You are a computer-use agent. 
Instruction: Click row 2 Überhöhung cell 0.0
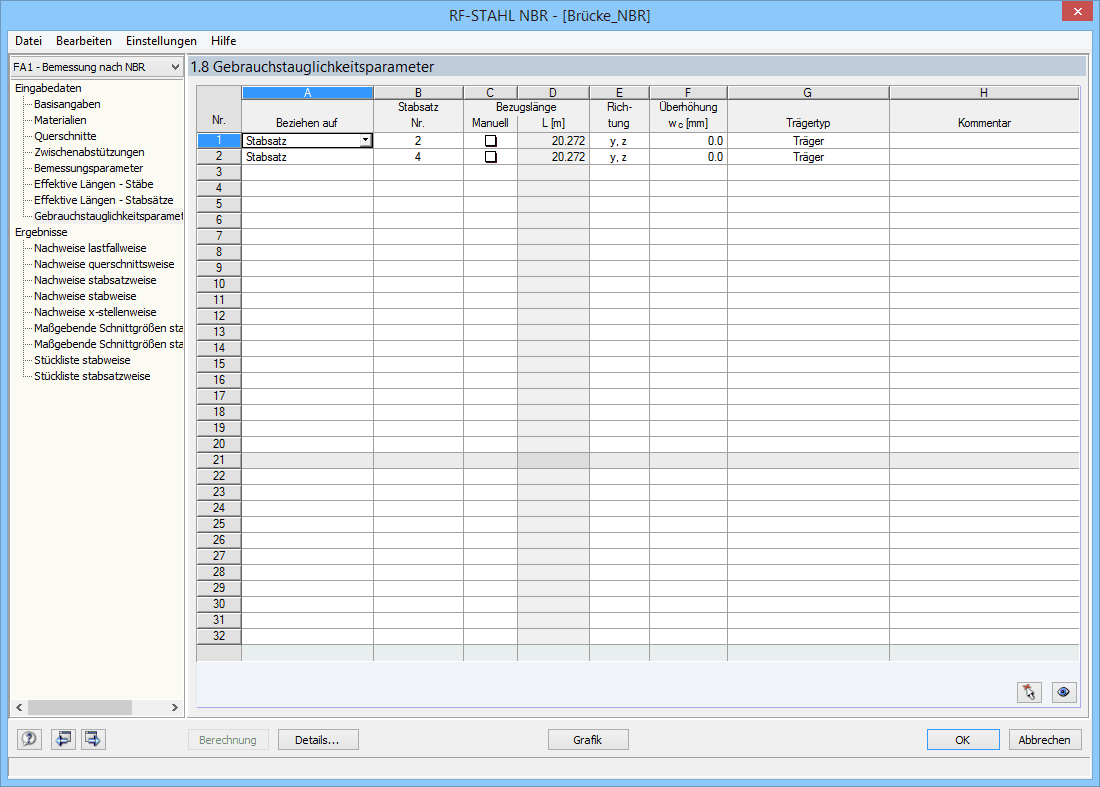point(688,157)
